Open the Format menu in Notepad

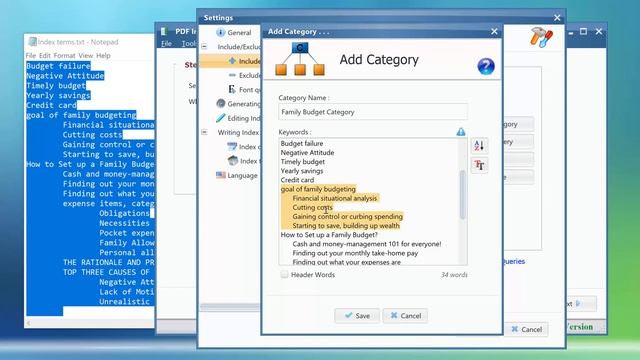click(64, 56)
